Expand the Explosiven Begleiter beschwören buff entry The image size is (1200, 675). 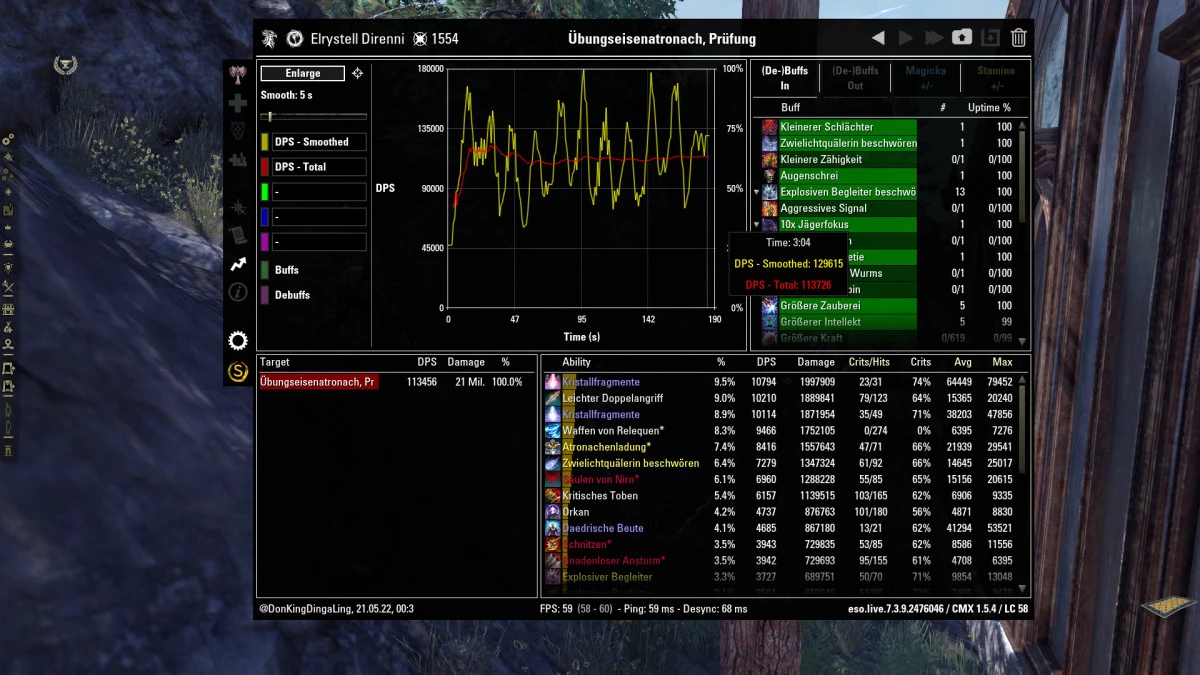click(757, 191)
